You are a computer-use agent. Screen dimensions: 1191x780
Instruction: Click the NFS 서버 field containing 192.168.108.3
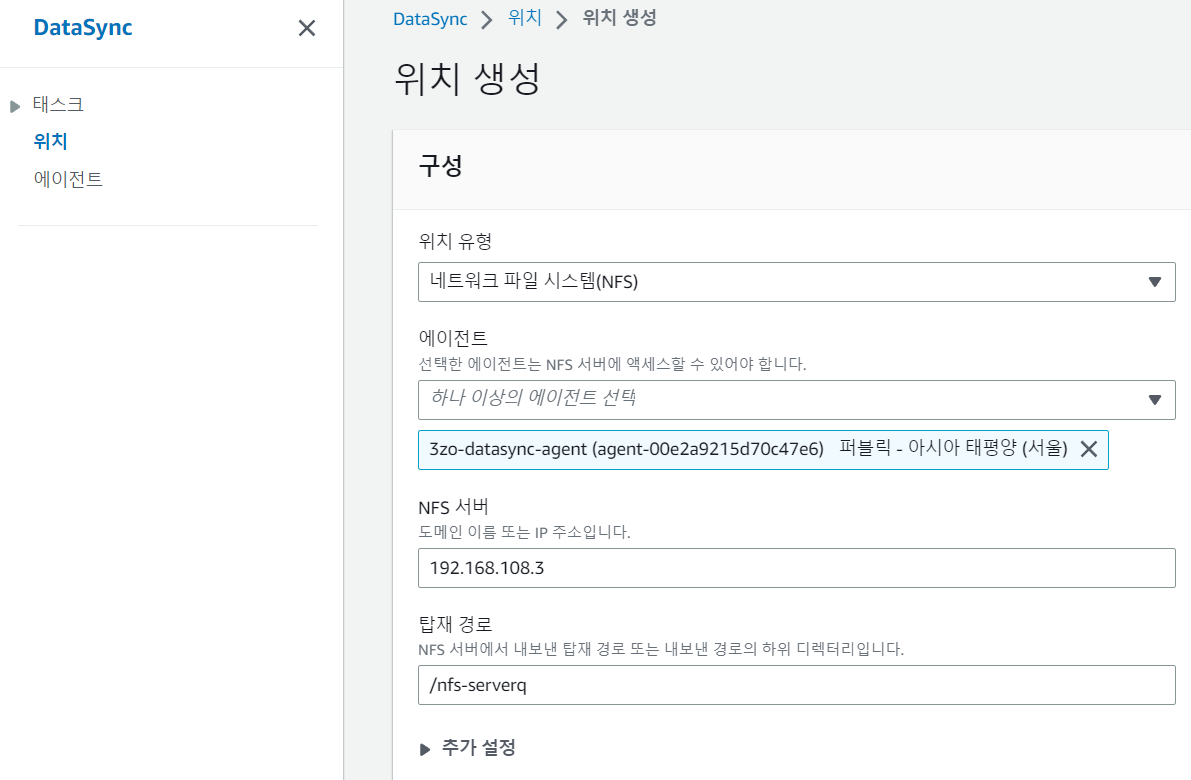coord(797,568)
